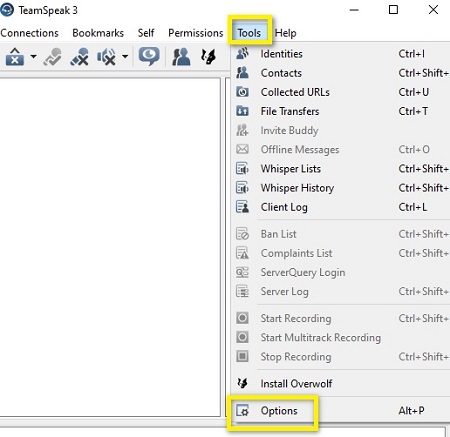
Task: Click the Client Log menu icon
Action: click(x=242, y=207)
